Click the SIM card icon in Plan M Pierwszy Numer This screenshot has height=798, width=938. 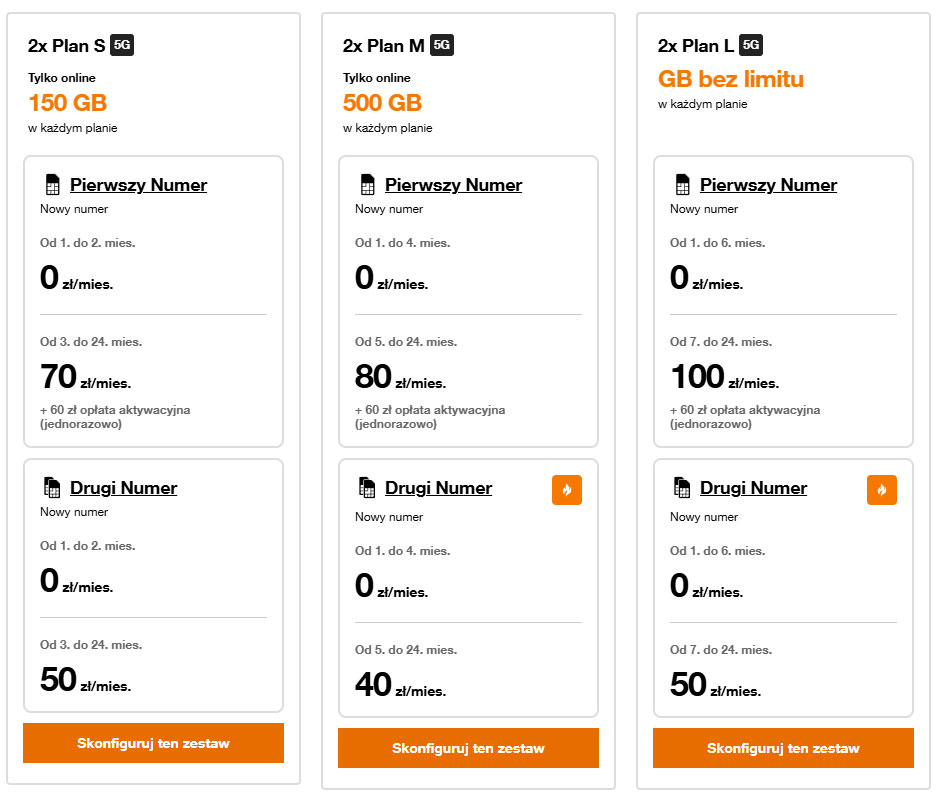[x=367, y=185]
